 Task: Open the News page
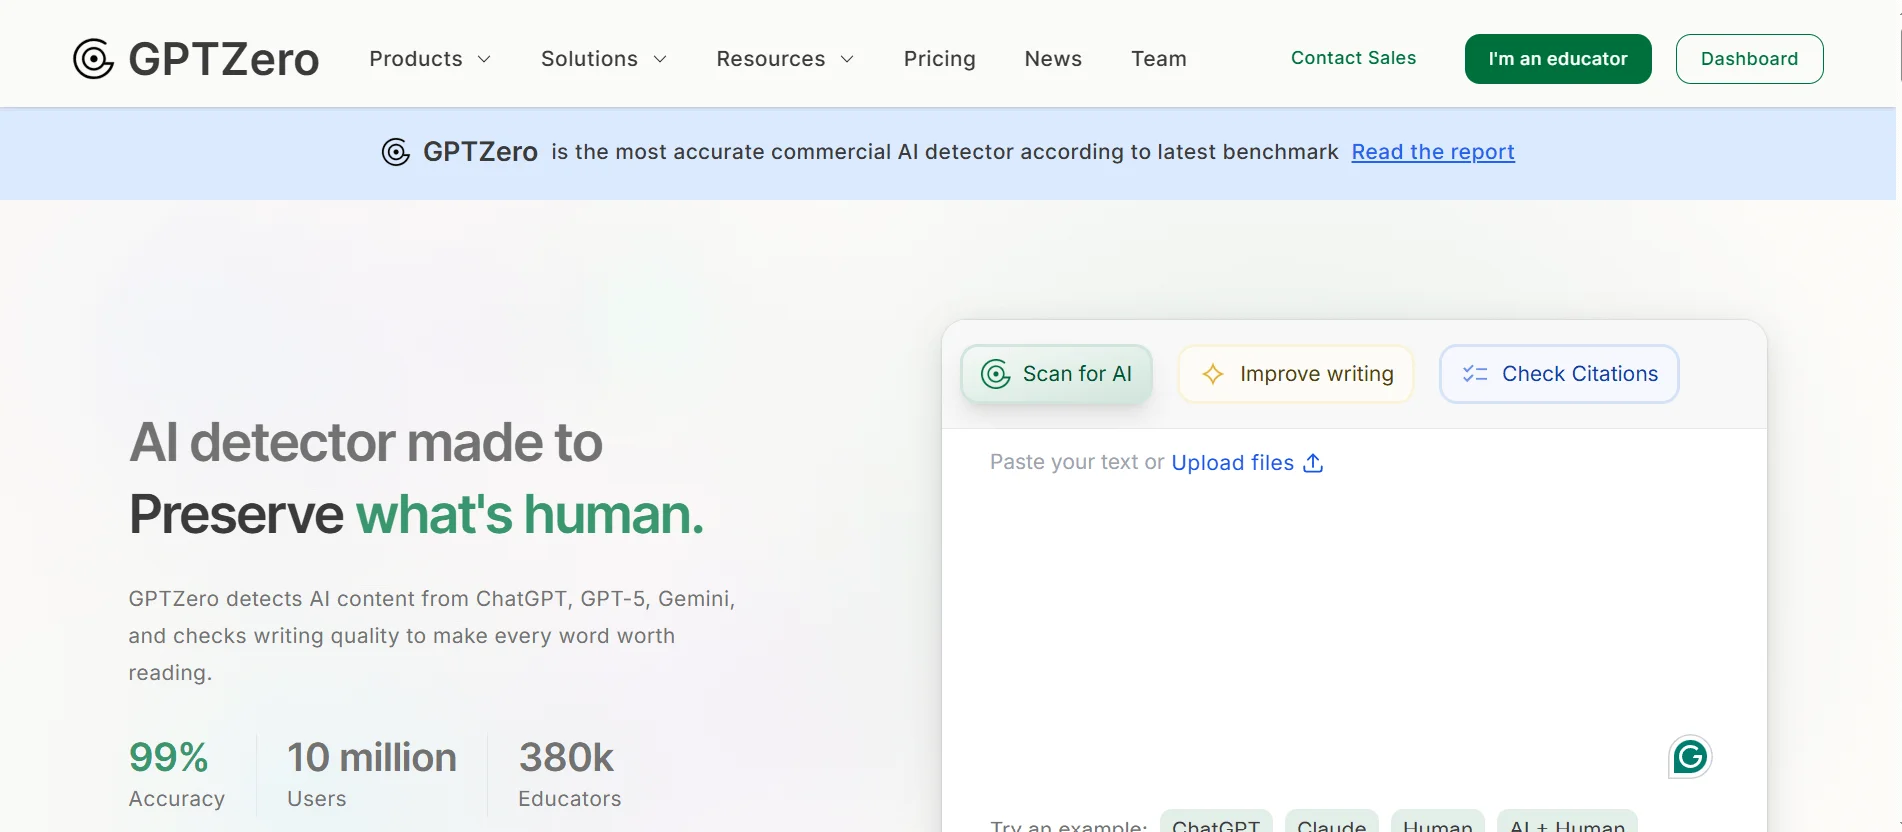click(1053, 59)
